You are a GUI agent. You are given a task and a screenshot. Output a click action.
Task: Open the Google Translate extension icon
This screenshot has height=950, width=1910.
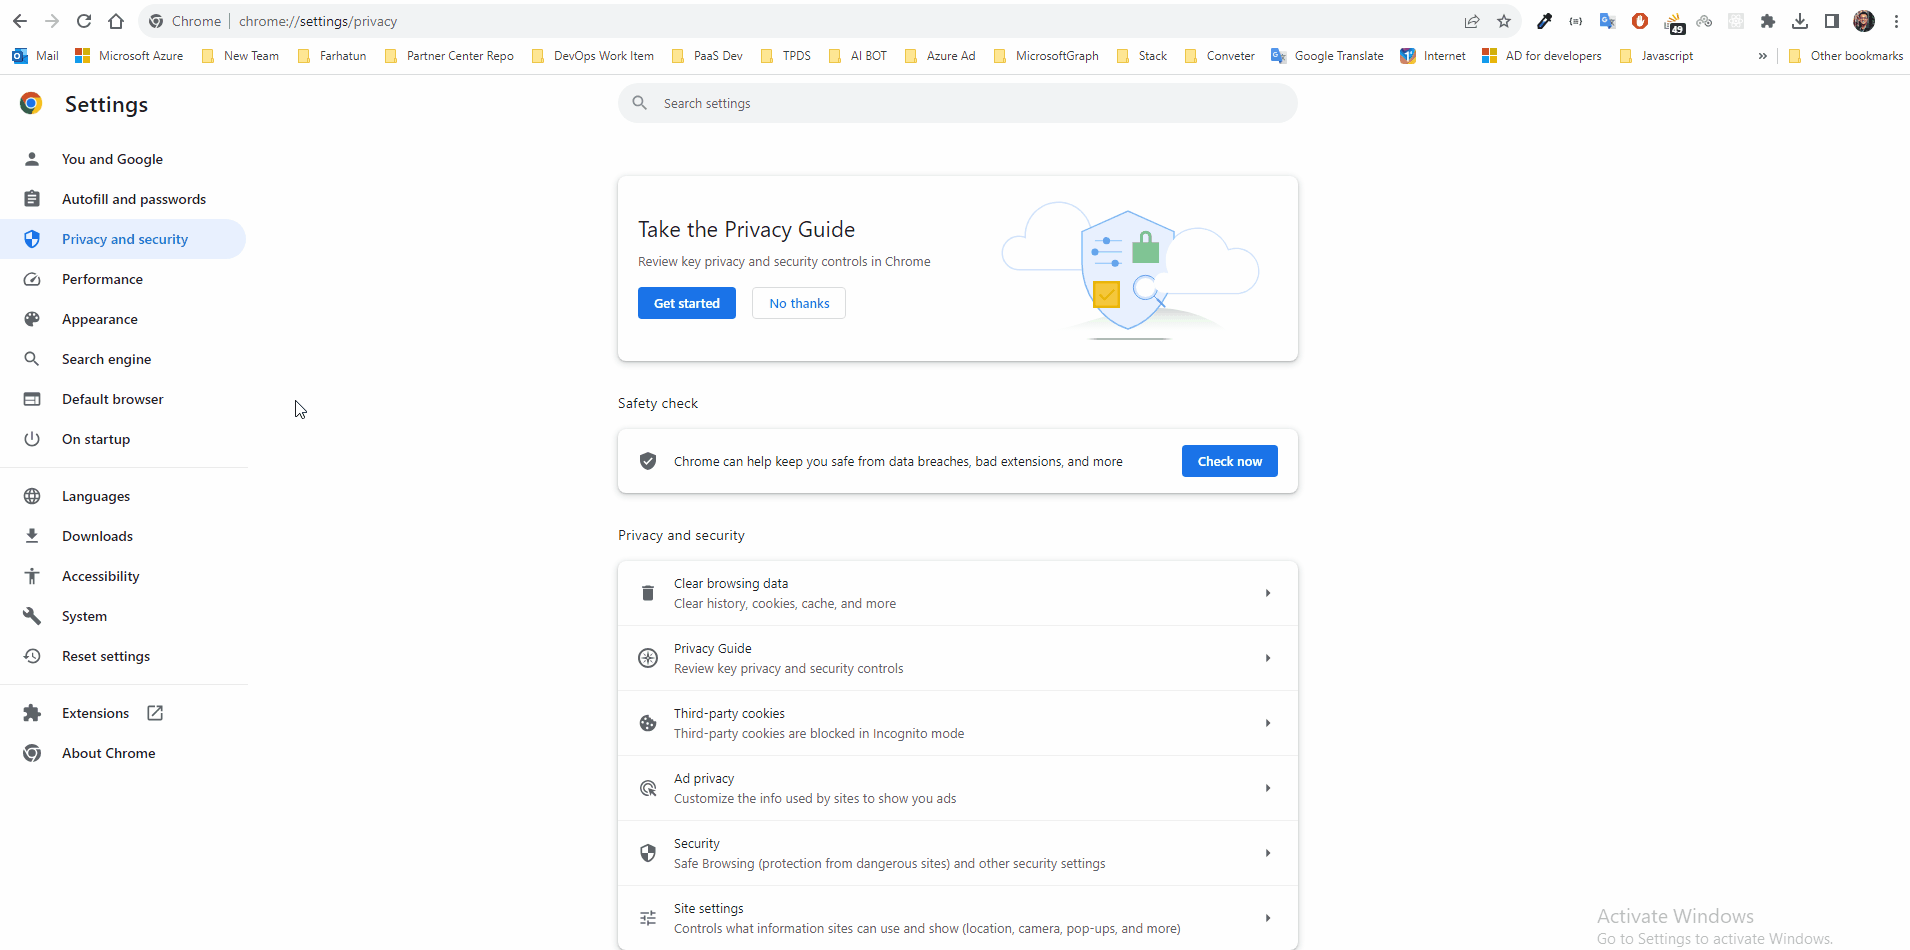[1608, 21]
